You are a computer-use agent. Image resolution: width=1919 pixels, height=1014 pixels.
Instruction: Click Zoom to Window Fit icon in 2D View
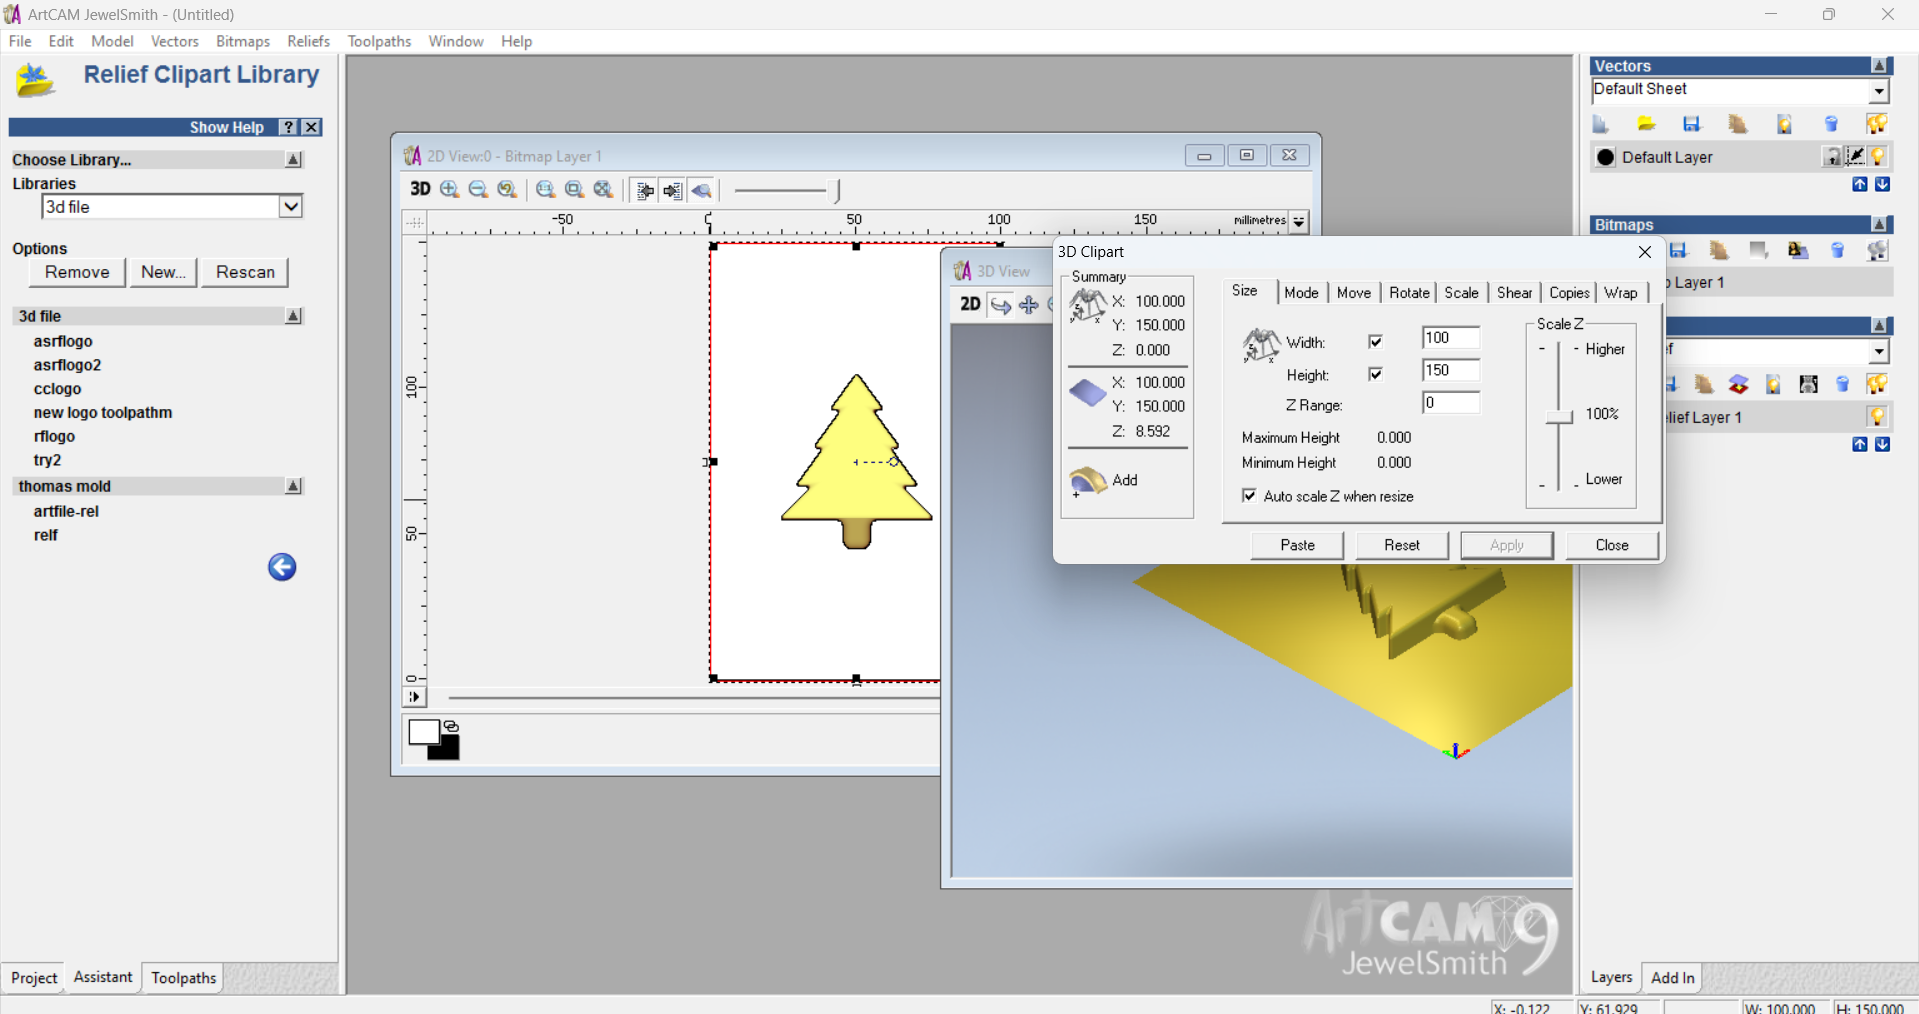[x=574, y=189]
